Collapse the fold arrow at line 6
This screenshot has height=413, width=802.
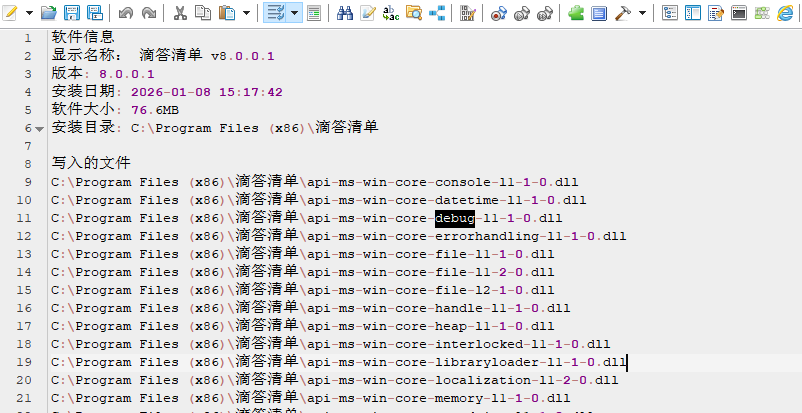click(39, 129)
